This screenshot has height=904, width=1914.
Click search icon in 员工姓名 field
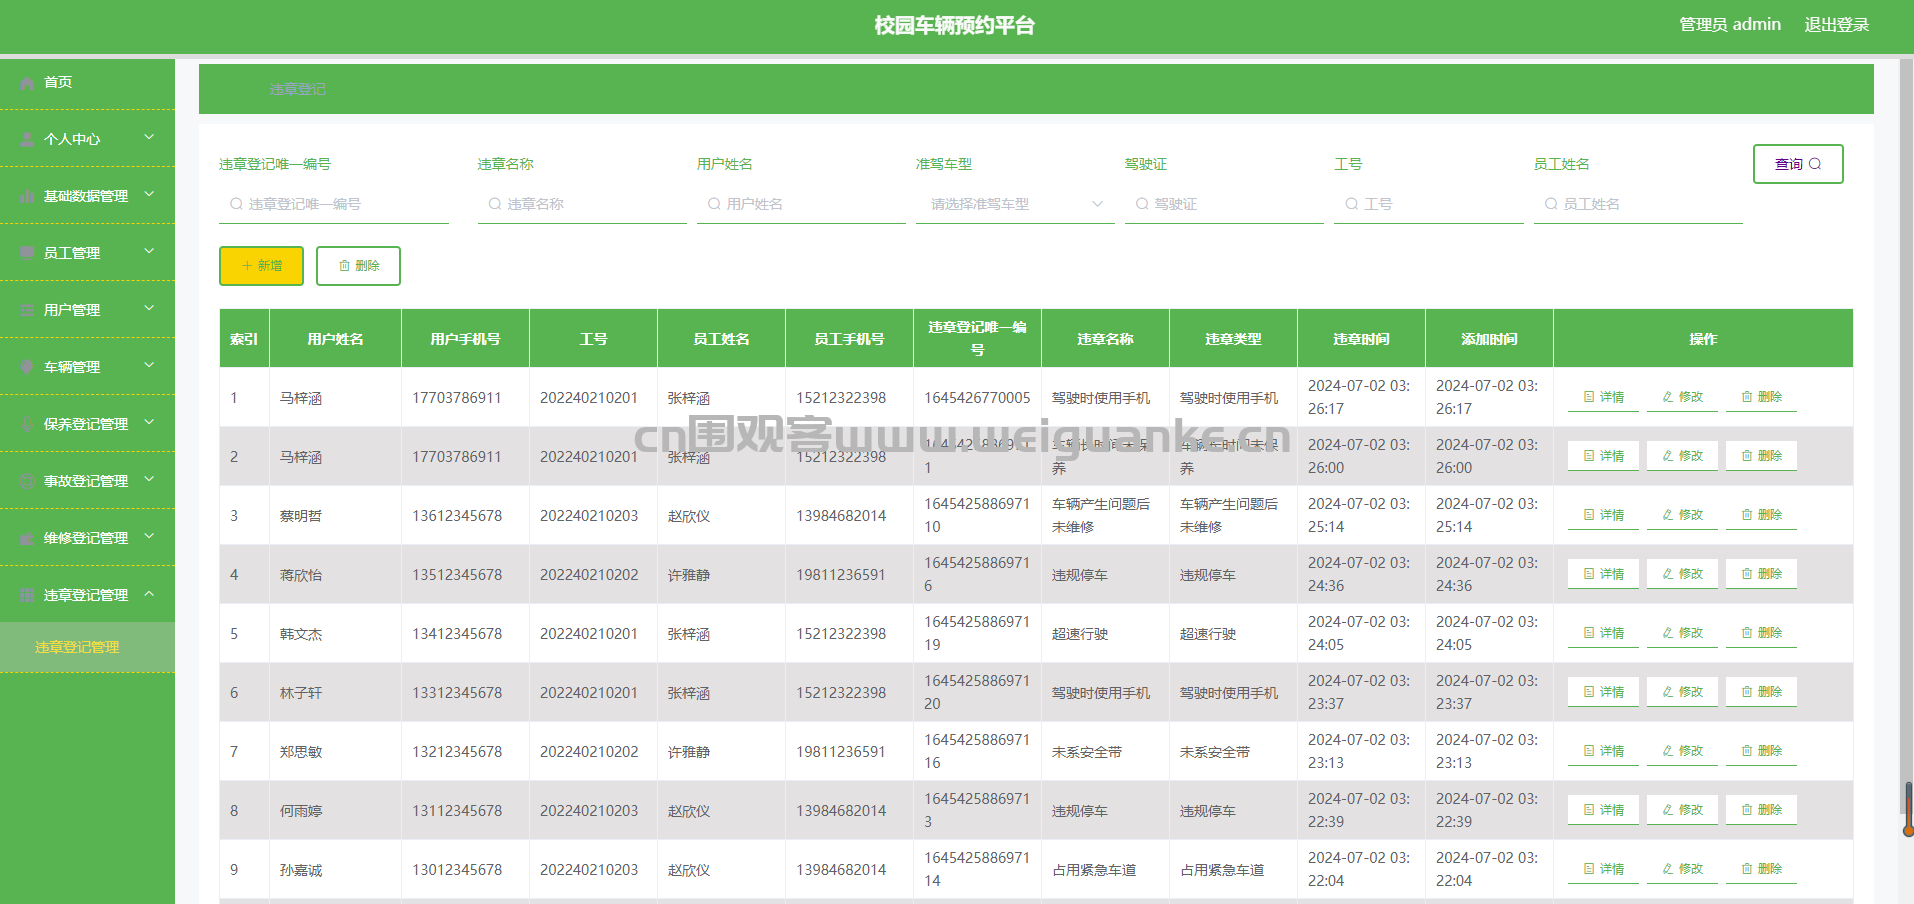[1551, 204]
